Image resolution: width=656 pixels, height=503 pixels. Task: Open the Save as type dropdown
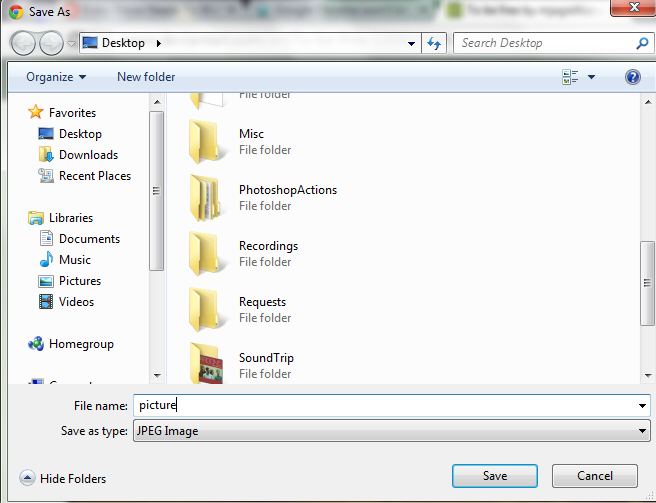(x=392, y=431)
